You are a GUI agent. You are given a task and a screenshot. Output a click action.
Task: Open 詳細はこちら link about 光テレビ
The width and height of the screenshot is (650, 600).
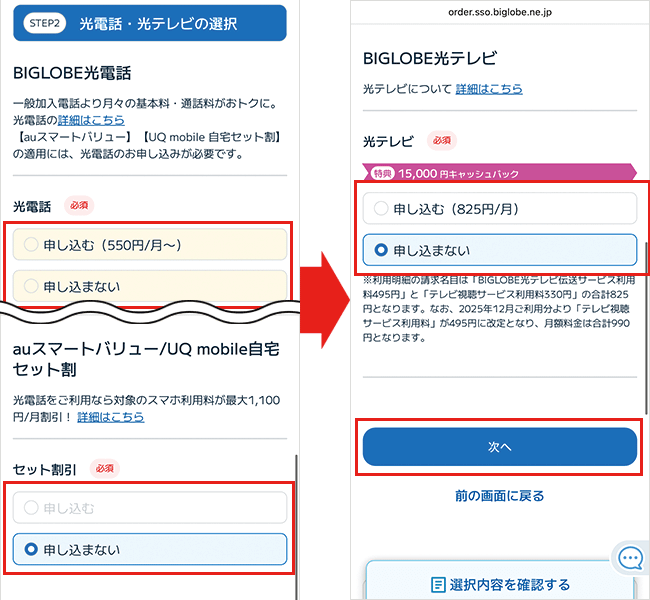pyautogui.click(x=489, y=89)
